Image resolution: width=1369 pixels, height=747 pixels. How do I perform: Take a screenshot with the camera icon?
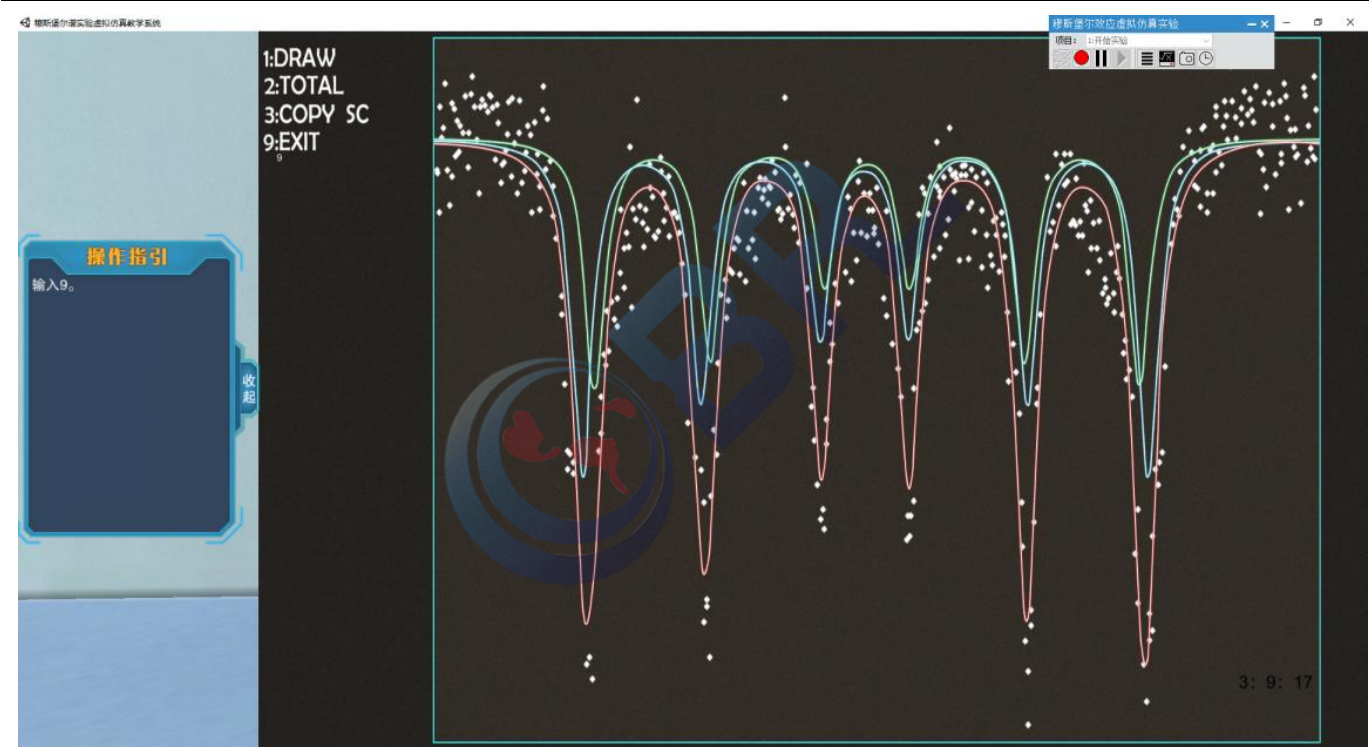click(1187, 59)
